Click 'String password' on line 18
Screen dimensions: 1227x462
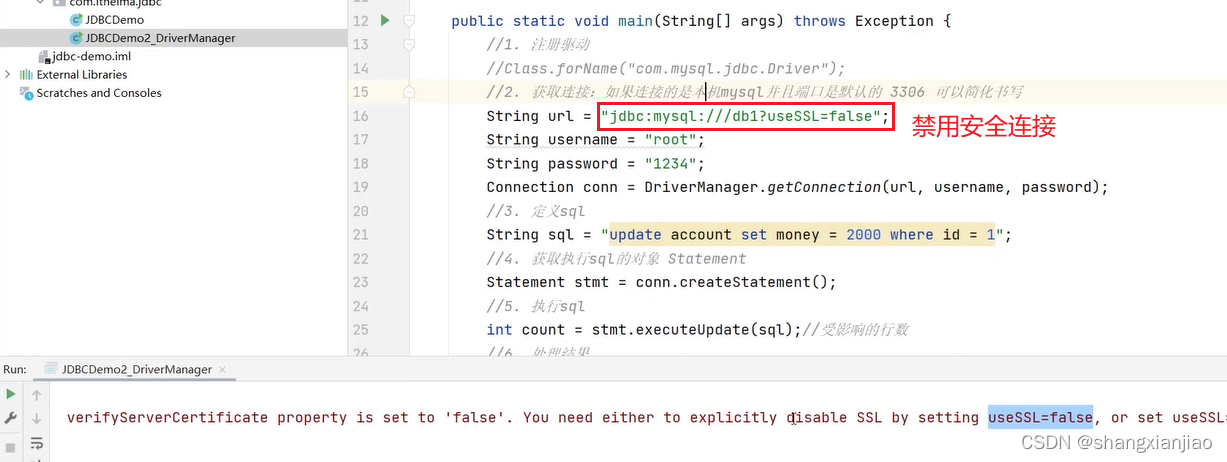tap(550, 164)
